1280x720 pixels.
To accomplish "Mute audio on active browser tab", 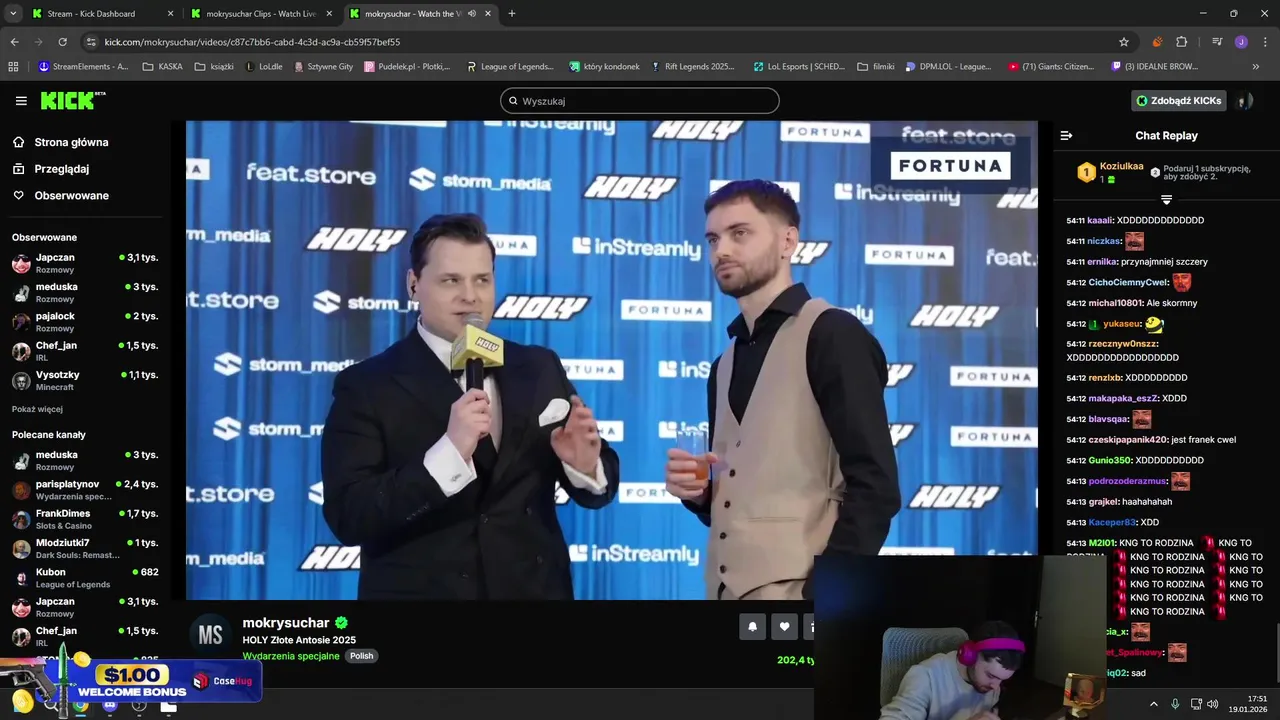I will (471, 14).
